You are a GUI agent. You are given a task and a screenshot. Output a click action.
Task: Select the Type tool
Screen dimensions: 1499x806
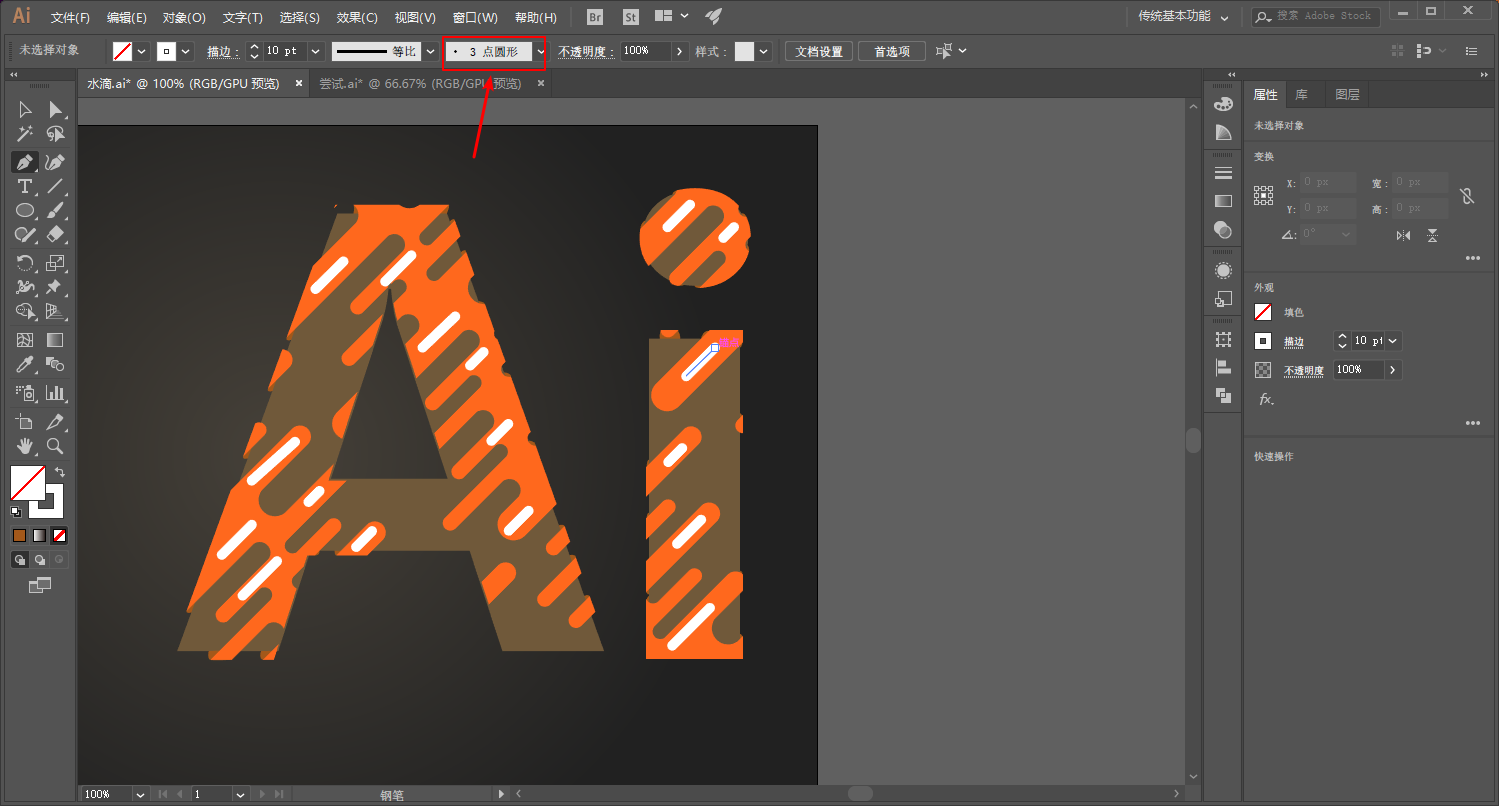(25, 186)
